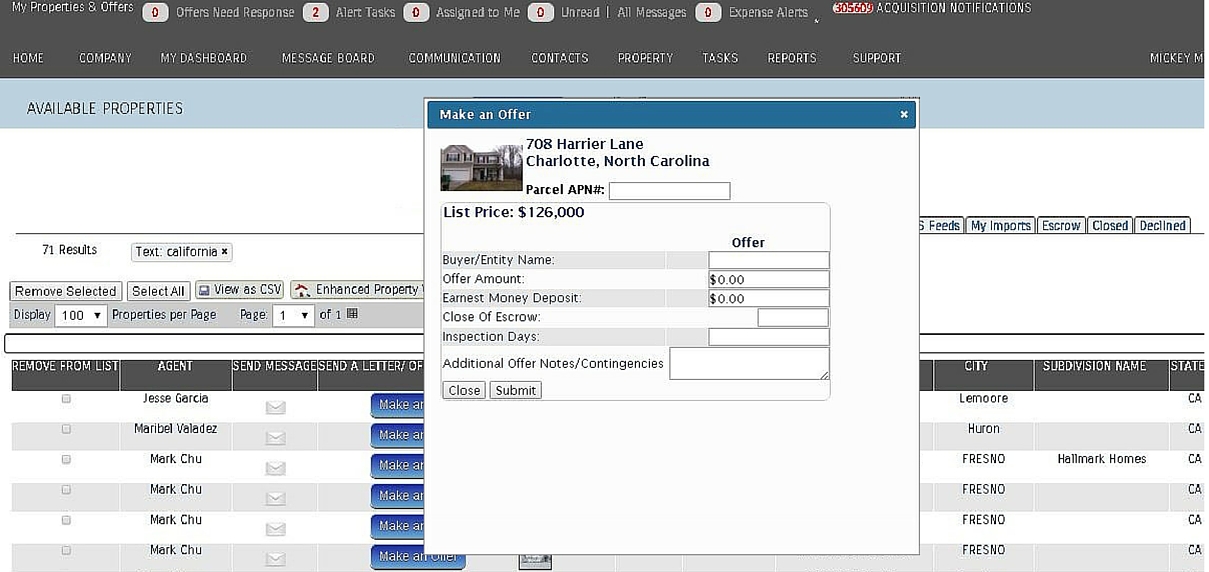Submit the offer form
The width and height of the screenshot is (1209, 572).
(x=515, y=390)
